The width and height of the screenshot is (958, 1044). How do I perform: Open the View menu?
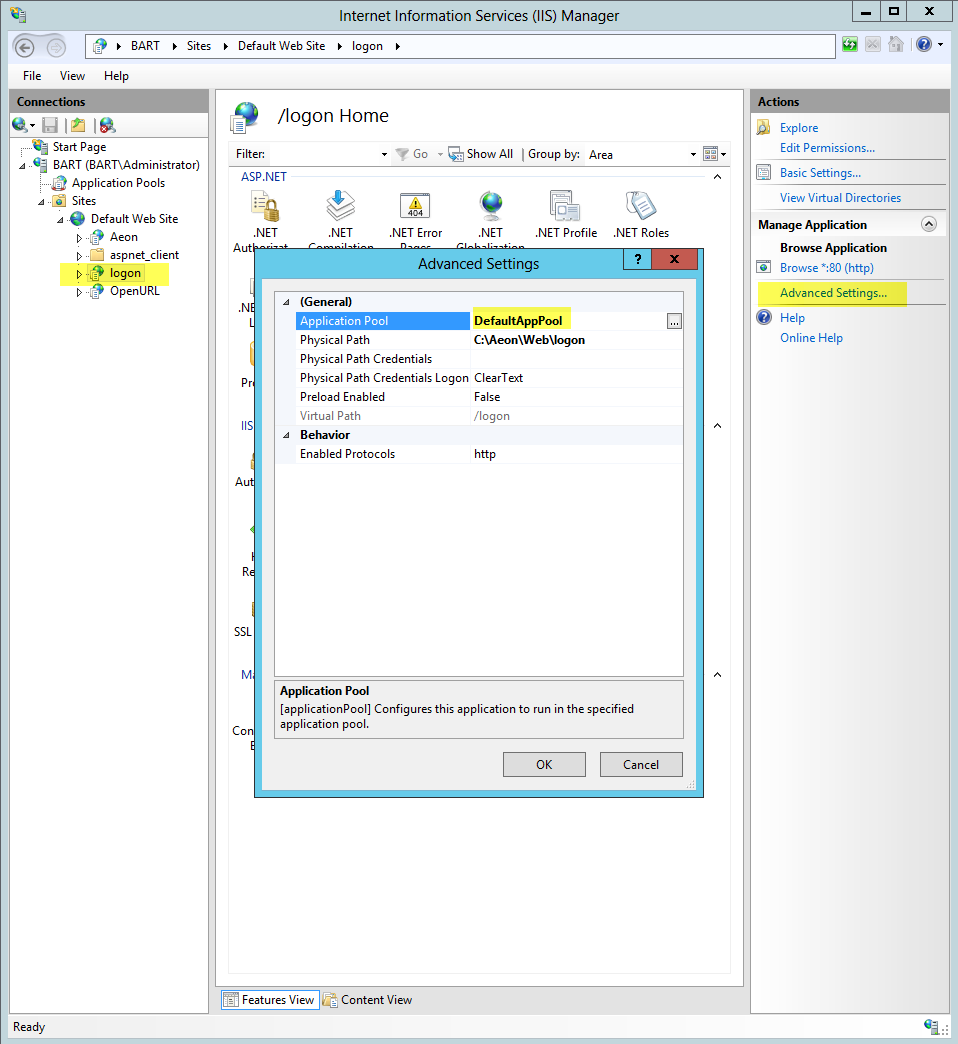click(x=71, y=75)
